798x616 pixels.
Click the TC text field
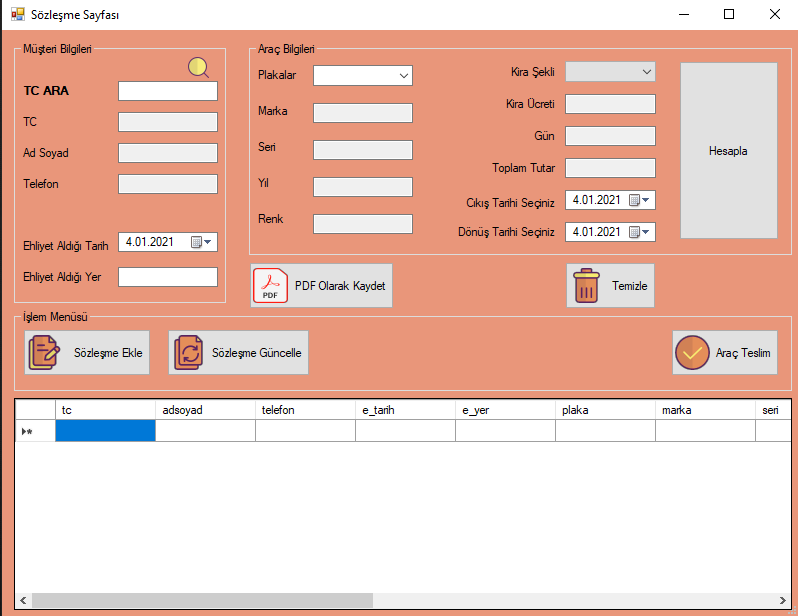tap(168, 122)
